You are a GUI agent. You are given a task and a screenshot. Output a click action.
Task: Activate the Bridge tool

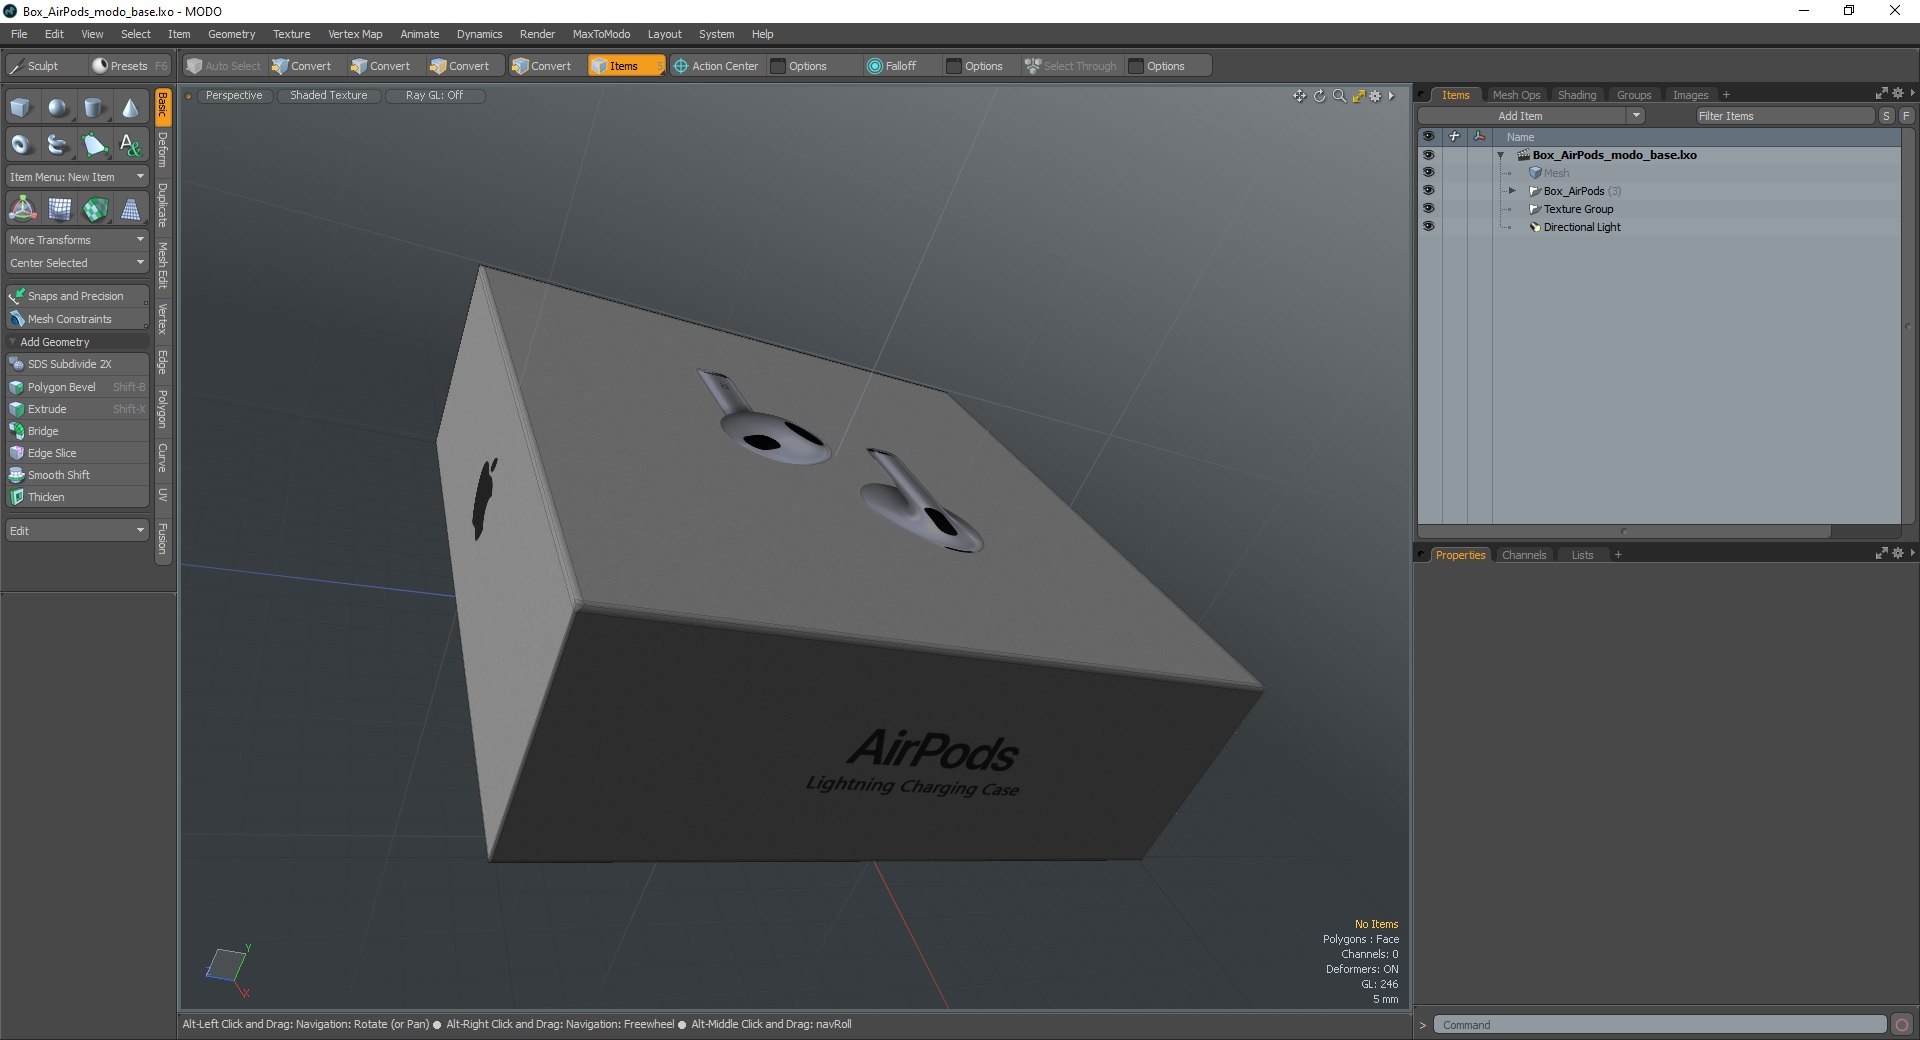77,431
